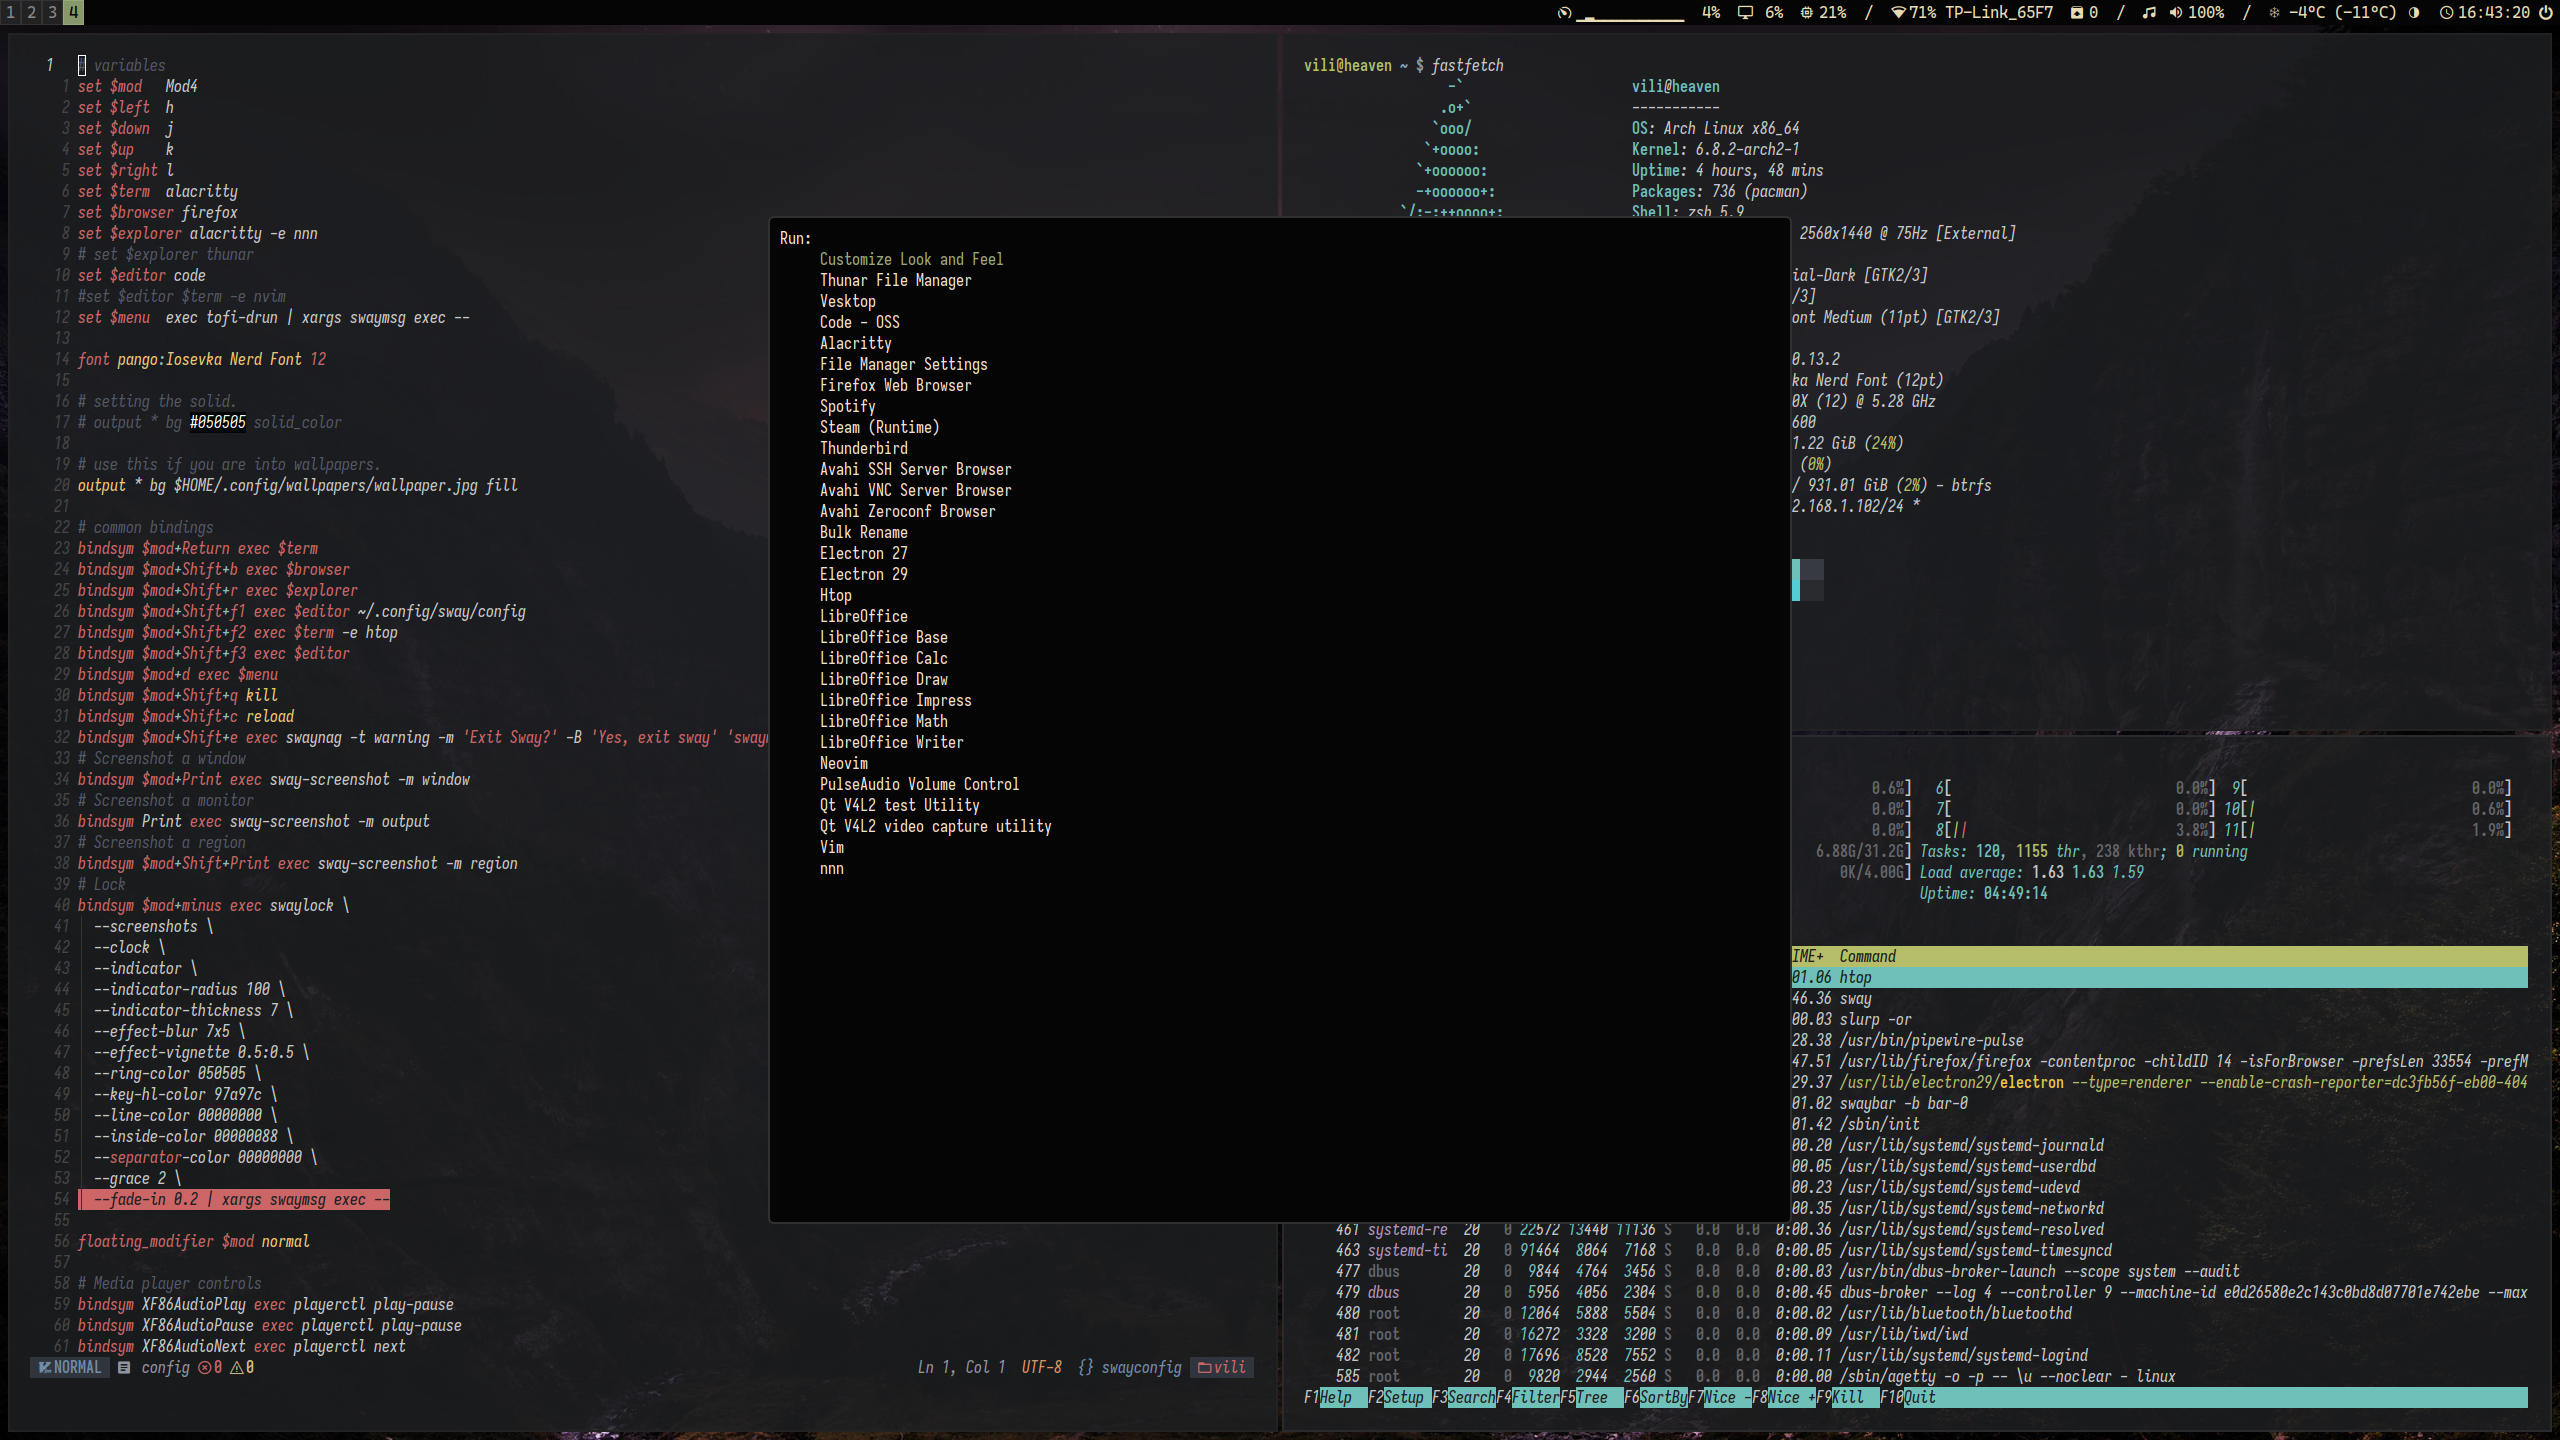Switch to workspace 2
The image size is (2560, 1440).
point(31,12)
